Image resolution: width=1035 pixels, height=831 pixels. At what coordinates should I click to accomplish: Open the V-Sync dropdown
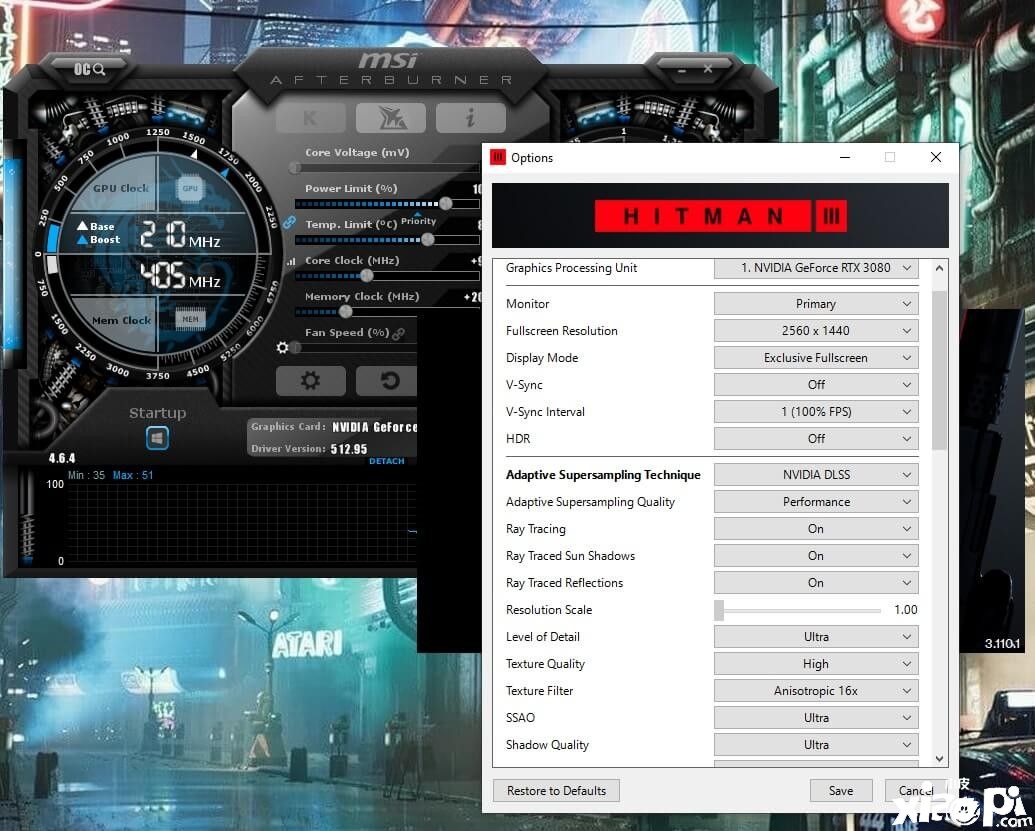point(816,385)
